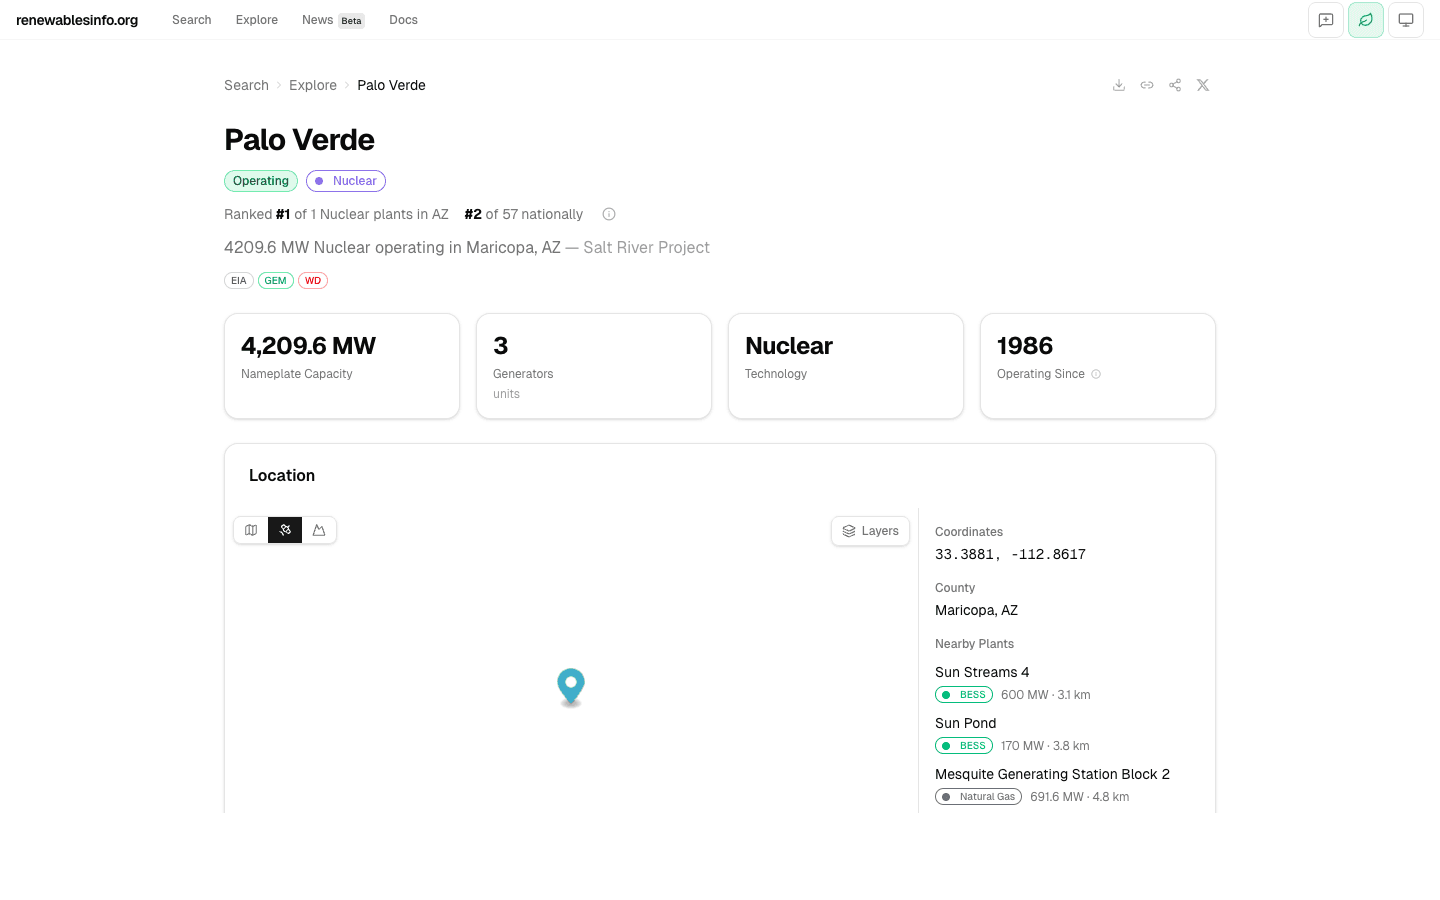
Task: Click the Explore breadcrumb link
Action: [x=313, y=85]
